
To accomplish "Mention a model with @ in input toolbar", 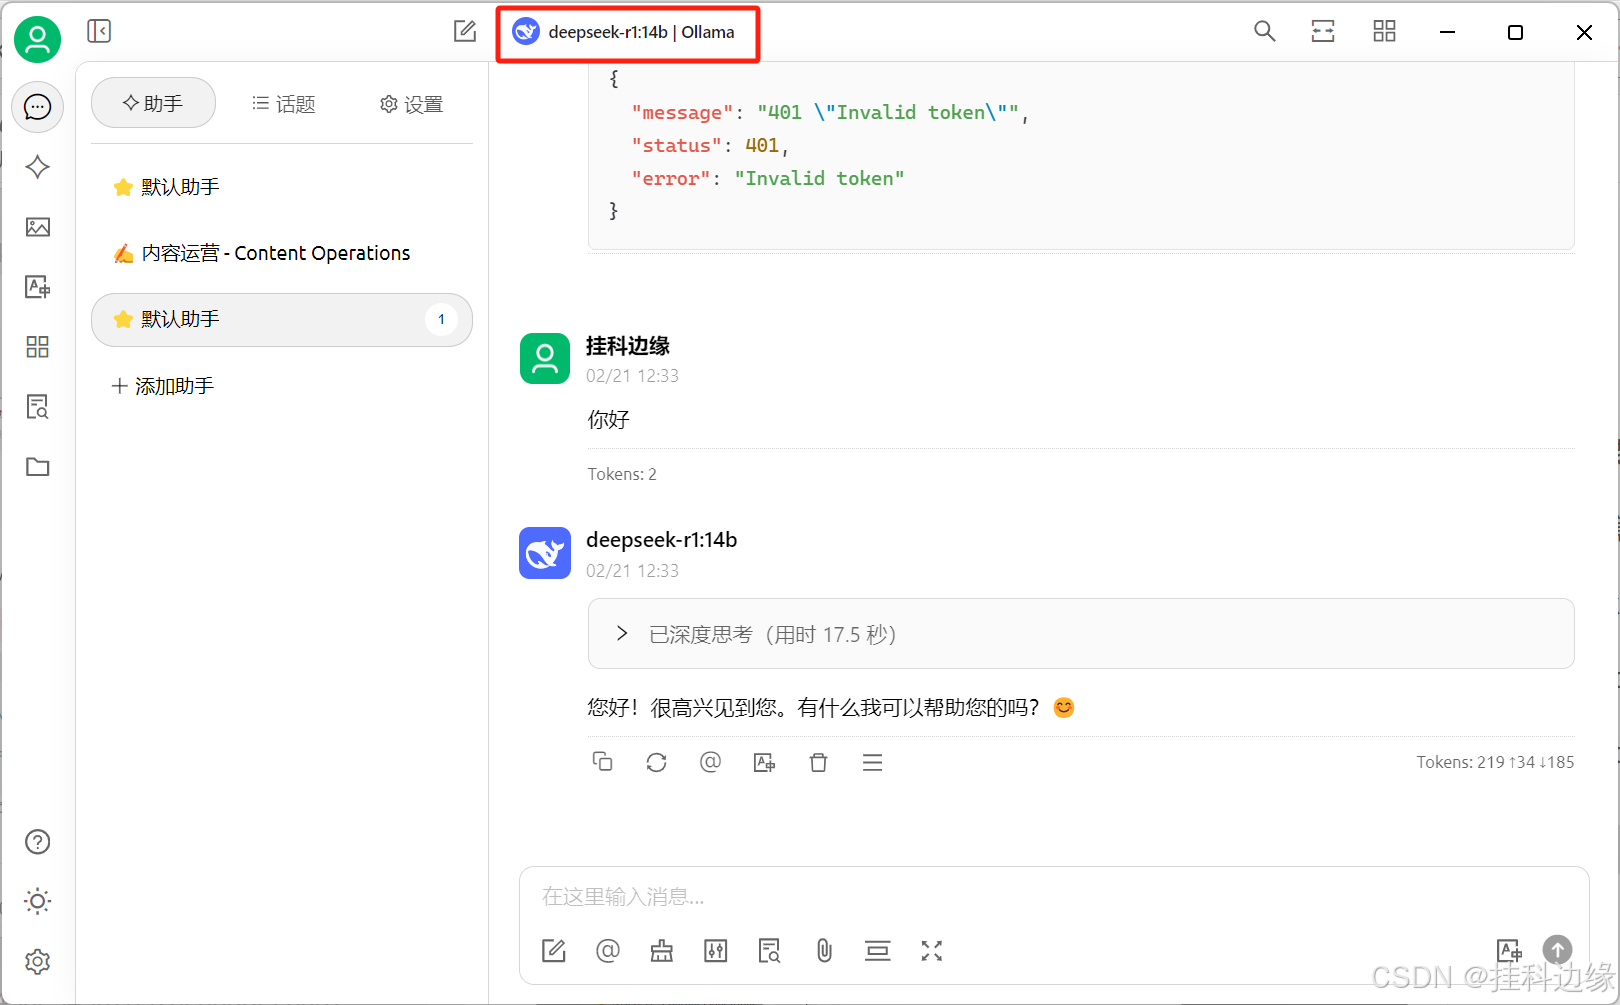I will 608,951.
